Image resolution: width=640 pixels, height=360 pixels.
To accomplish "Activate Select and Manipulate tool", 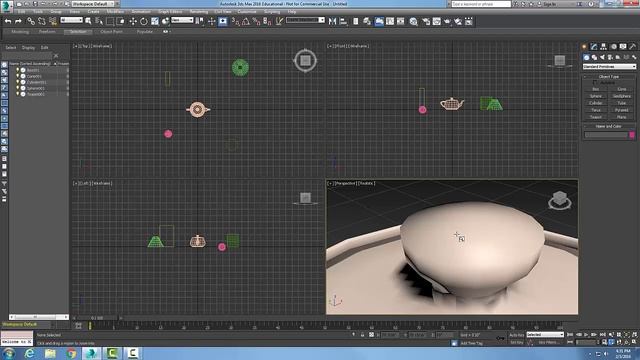I will (x=211, y=21).
